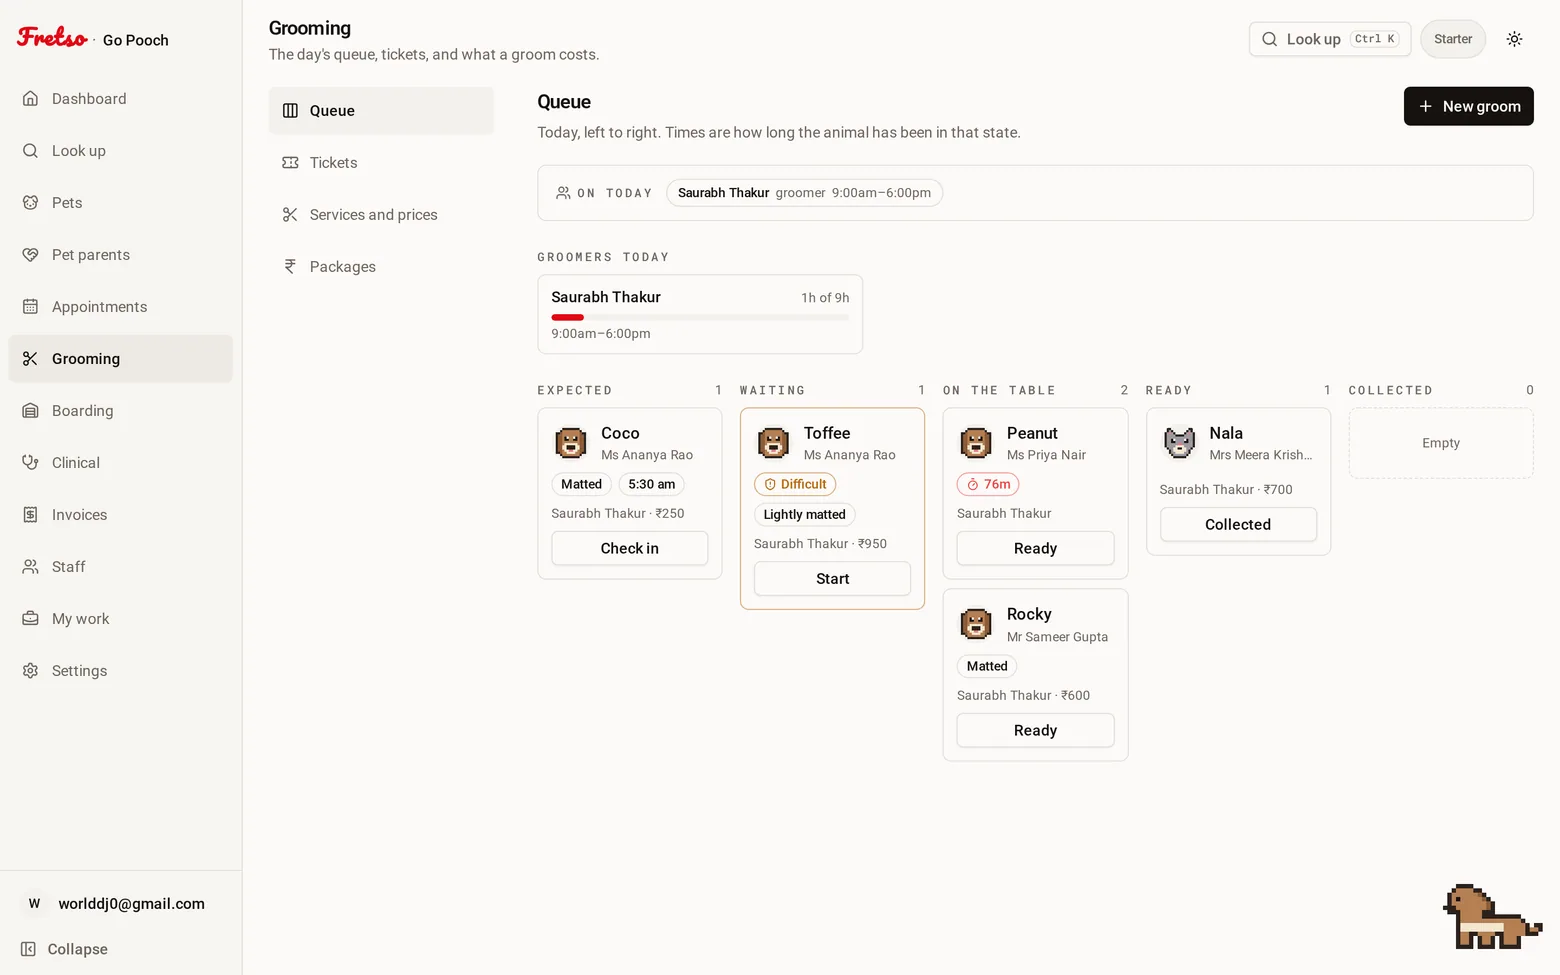Viewport: 1560px width, 975px height.
Task: Click the pixel dog mascot
Action: point(1491,917)
